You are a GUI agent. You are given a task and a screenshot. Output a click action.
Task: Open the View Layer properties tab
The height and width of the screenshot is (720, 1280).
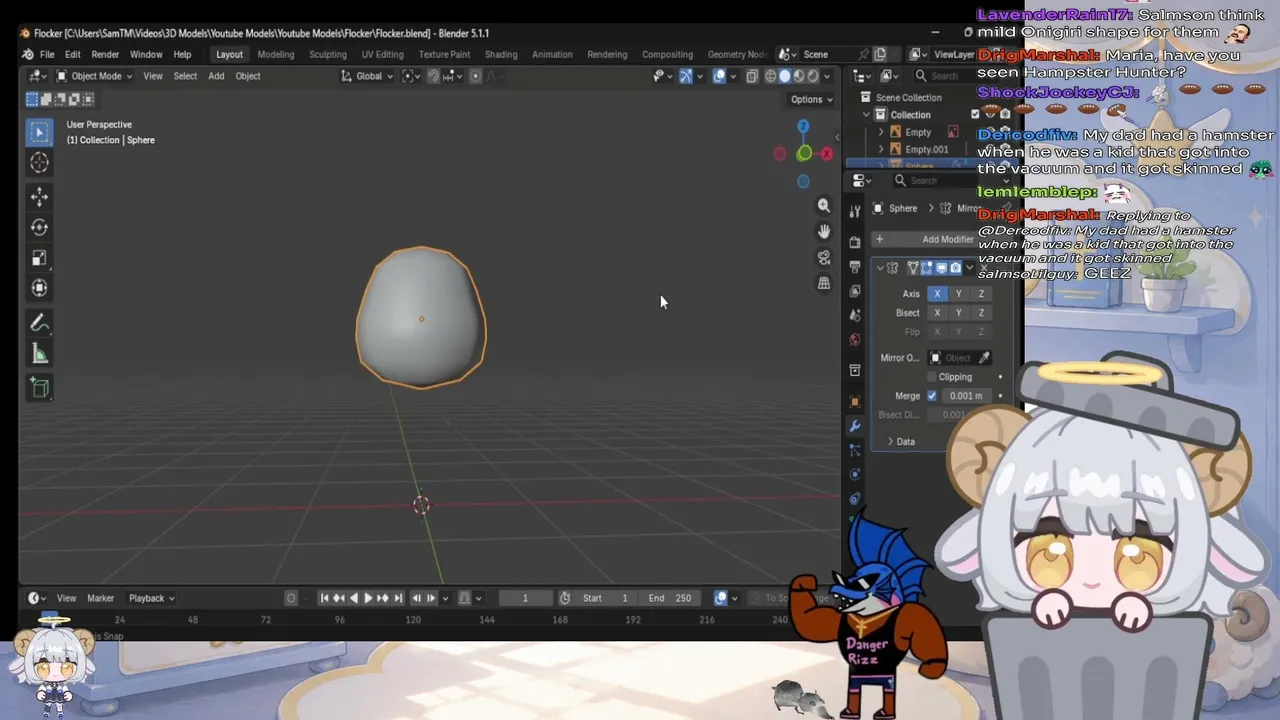pyautogui.click(x=855, y=291)
